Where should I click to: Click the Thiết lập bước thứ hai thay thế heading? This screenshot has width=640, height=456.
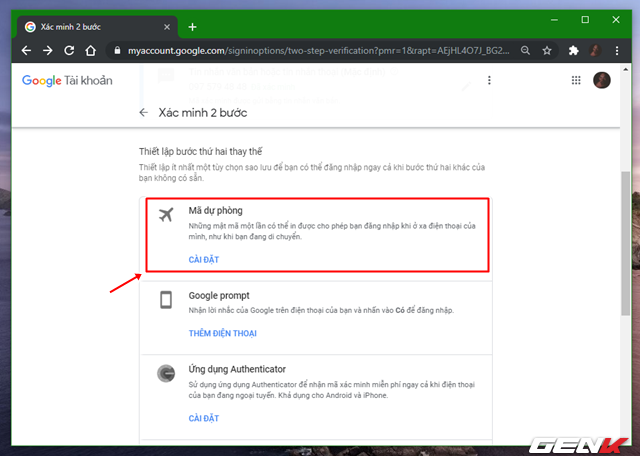point(200,151)
